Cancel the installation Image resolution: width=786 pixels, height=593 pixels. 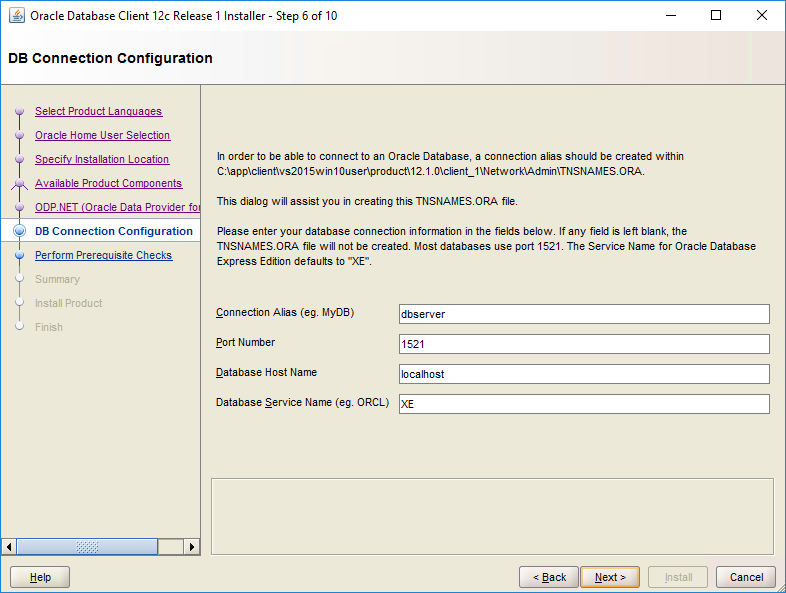coord(746,577)
